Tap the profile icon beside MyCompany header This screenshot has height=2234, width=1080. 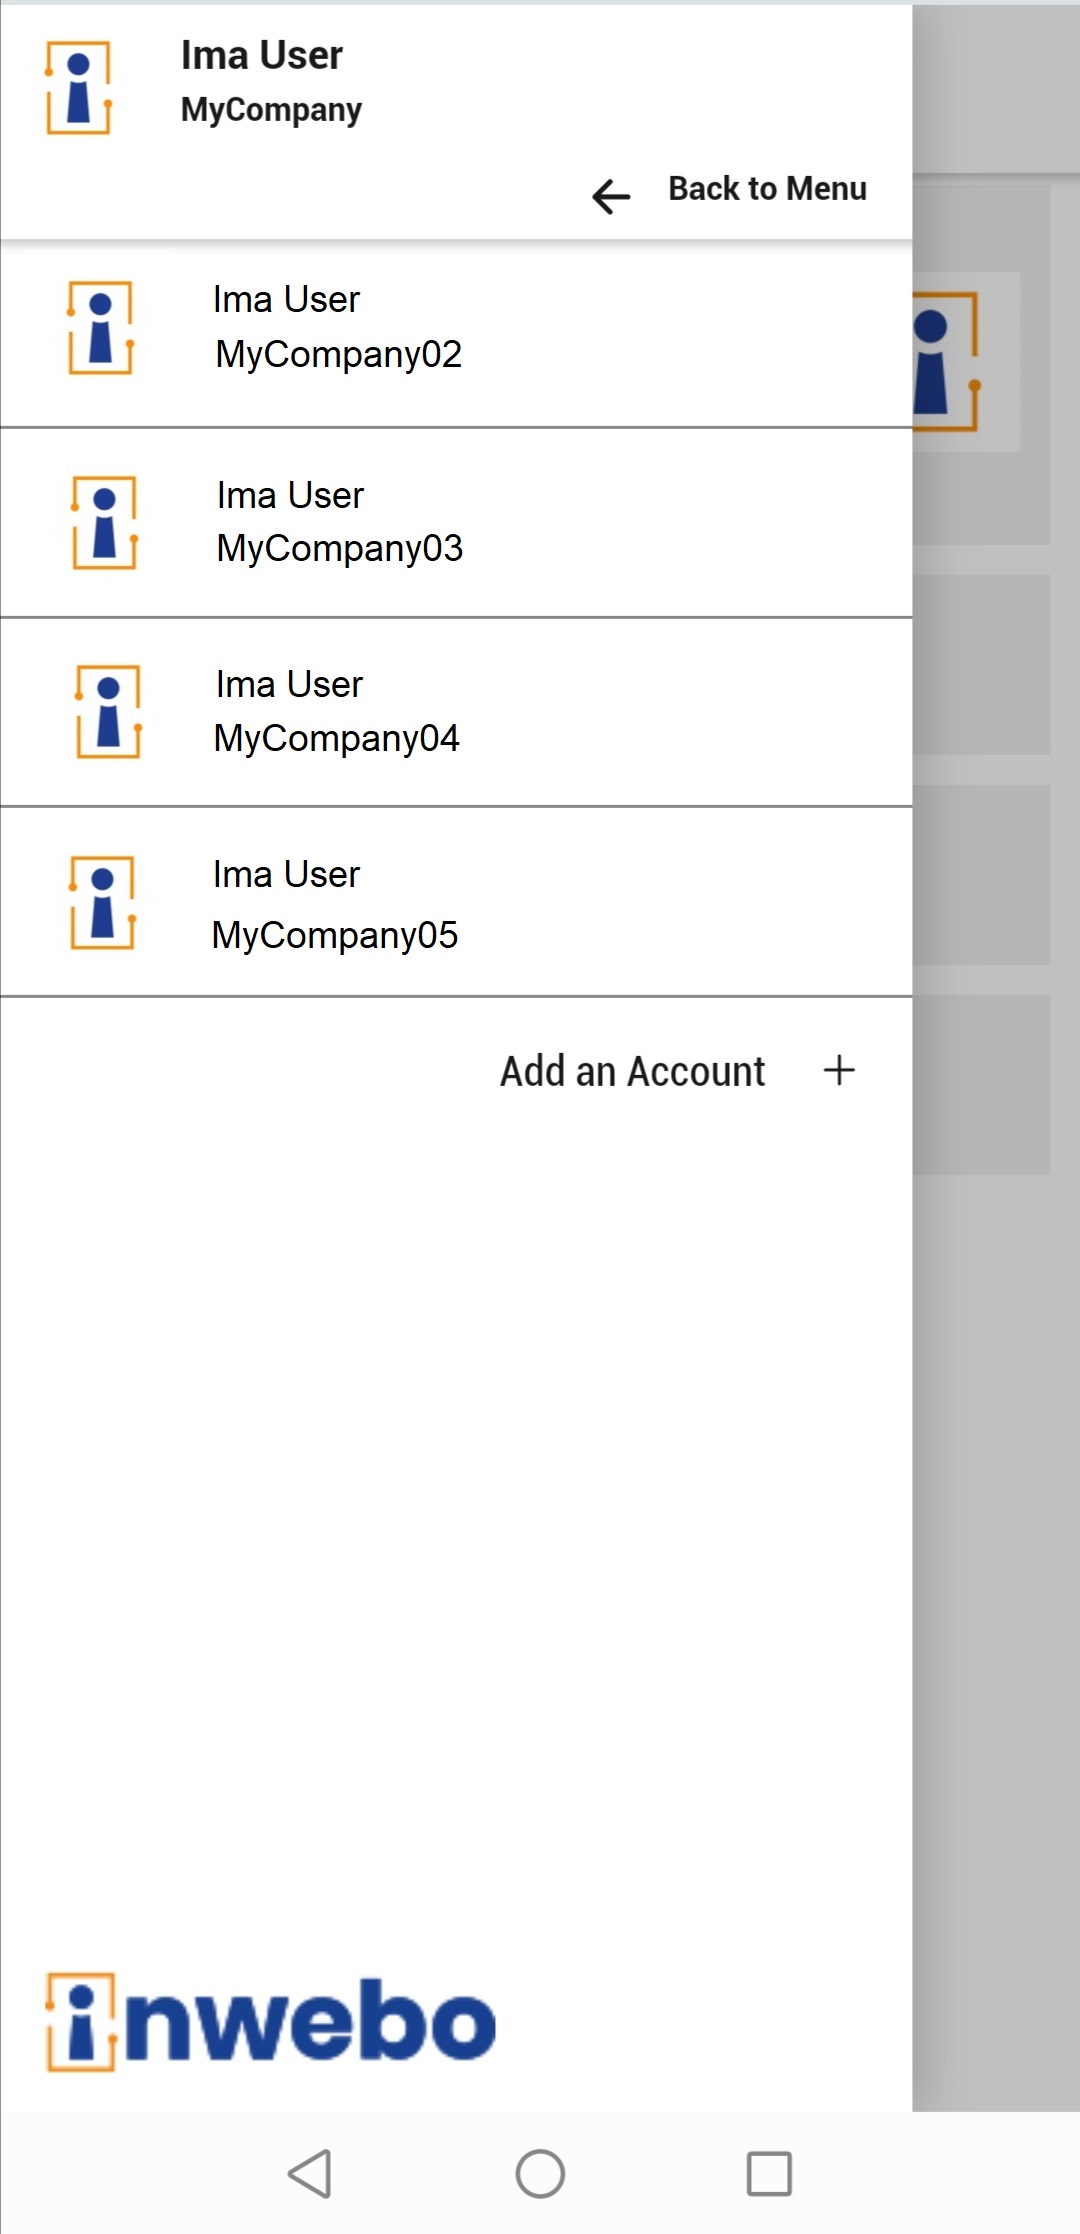click(x=78, y=88)
